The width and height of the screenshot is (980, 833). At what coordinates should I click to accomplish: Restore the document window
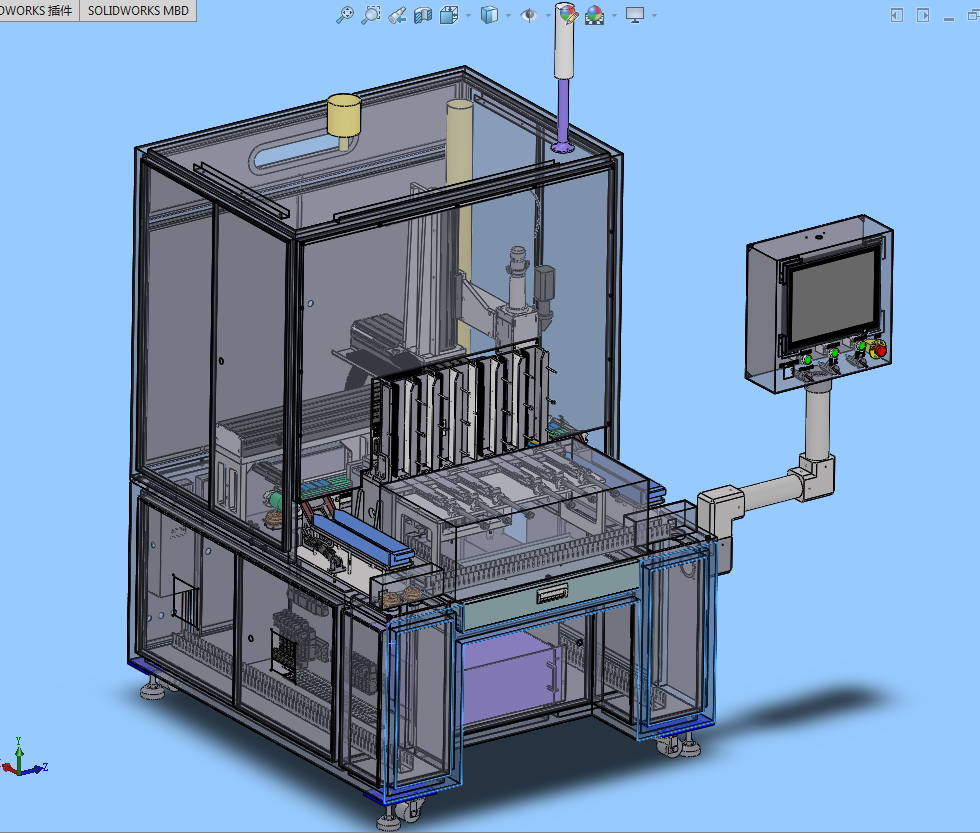pos(974,15)
